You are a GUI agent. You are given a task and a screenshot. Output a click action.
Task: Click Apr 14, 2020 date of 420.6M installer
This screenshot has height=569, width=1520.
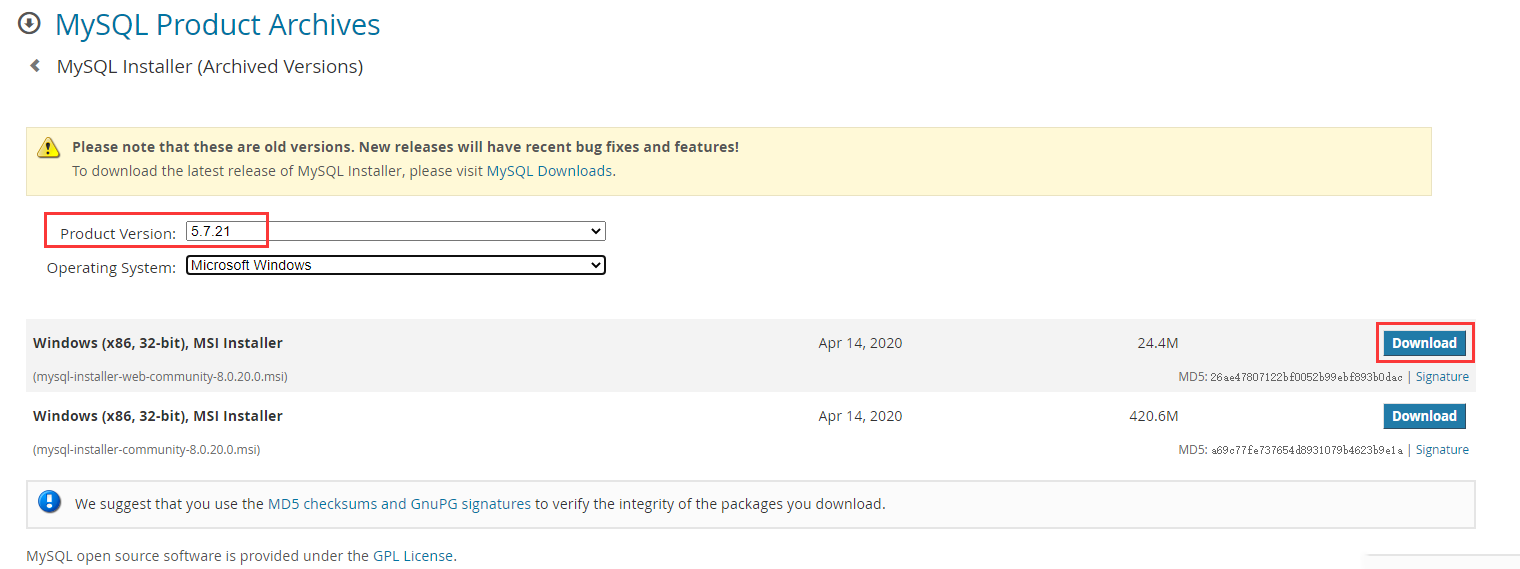click(x=860, y=416)
